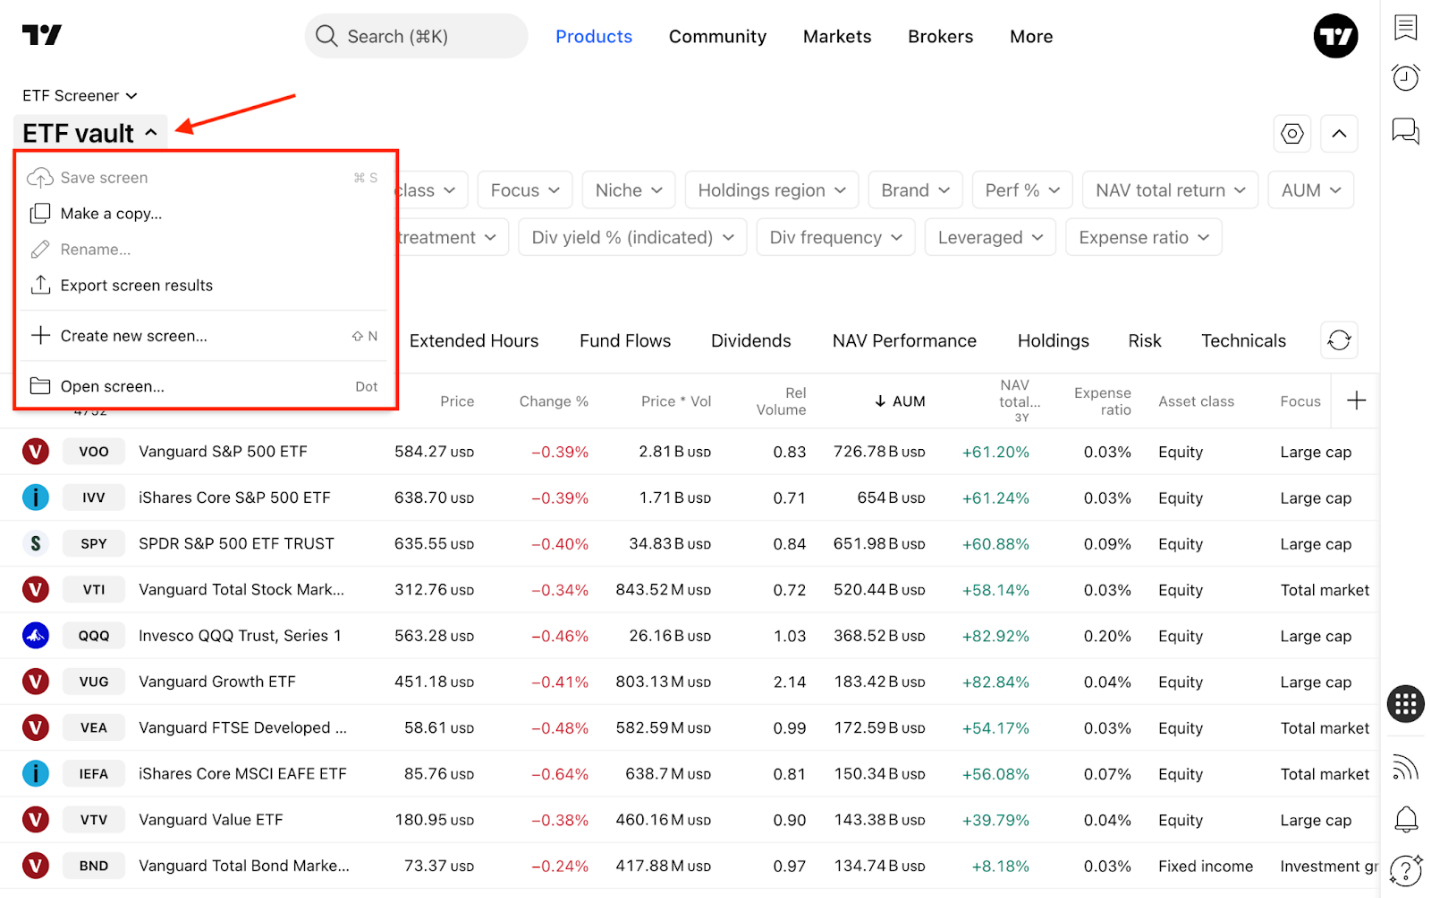Viewport: 1431px width, 898px height.
Task: Open the screener settings hexagon icon
Action: point(1292,133)
